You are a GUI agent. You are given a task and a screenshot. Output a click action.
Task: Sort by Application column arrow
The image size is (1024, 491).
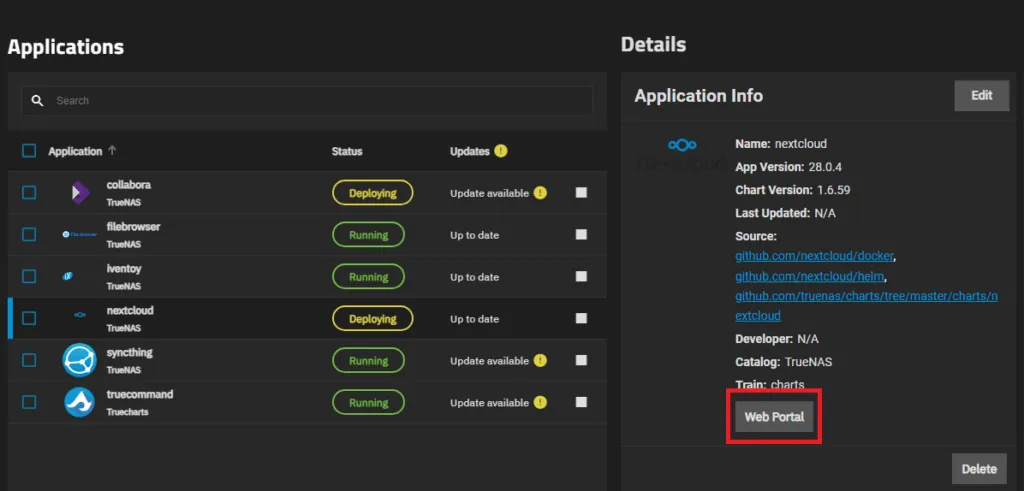click(112, 151)
